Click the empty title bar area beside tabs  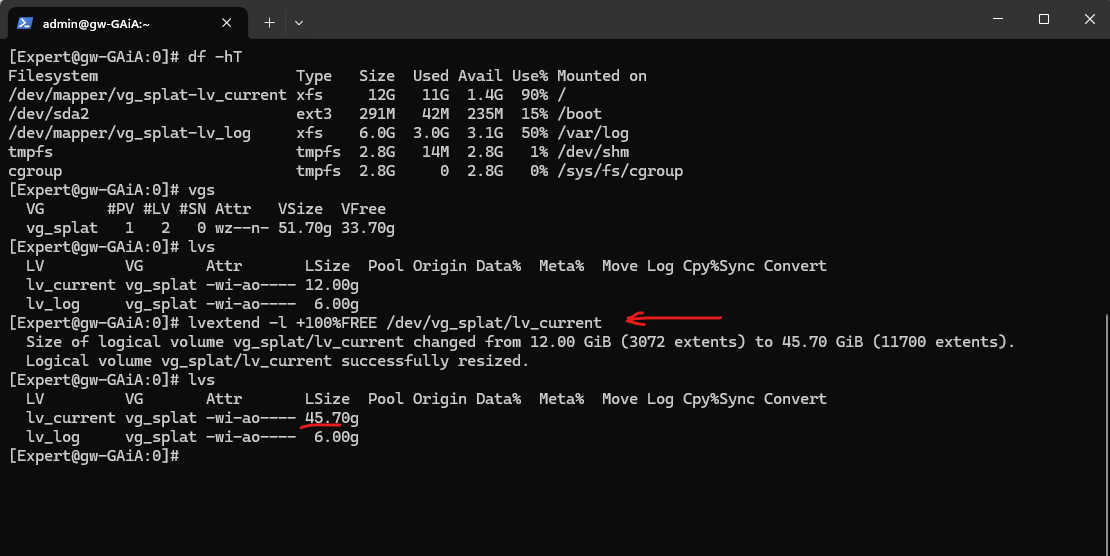coord(637,19)
